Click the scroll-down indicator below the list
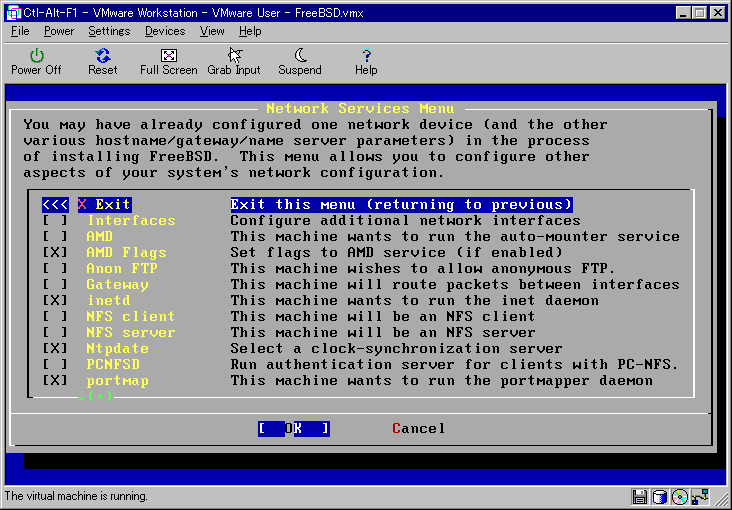Screen dimensions: 732x510 [95, 397]
